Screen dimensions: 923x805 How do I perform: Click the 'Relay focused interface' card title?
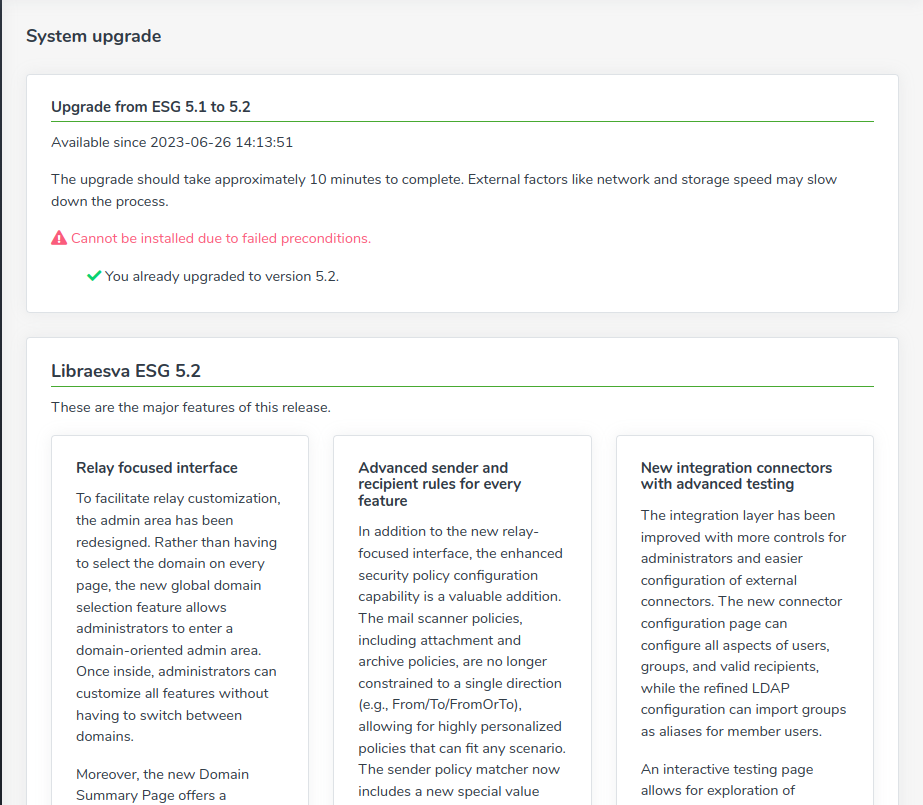pos(157,468)
